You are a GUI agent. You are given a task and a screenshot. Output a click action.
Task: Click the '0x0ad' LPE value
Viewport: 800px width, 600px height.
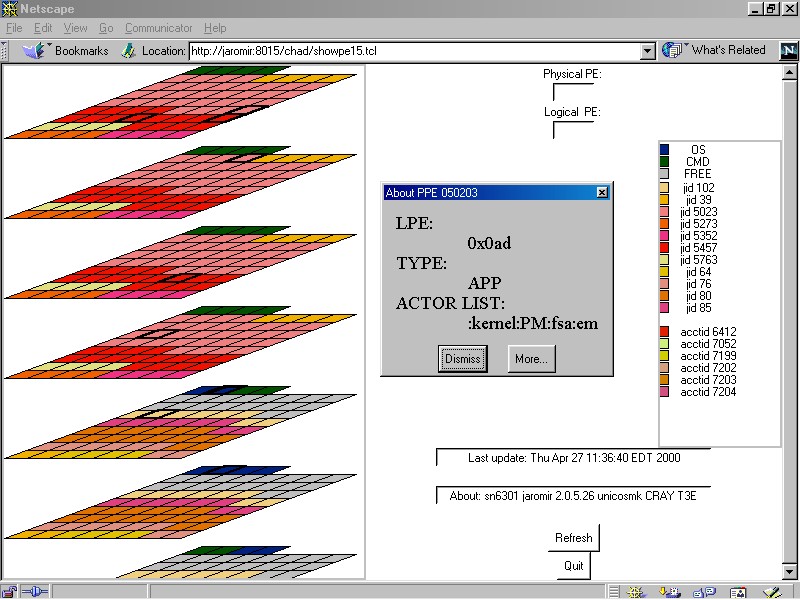[489, 243]
